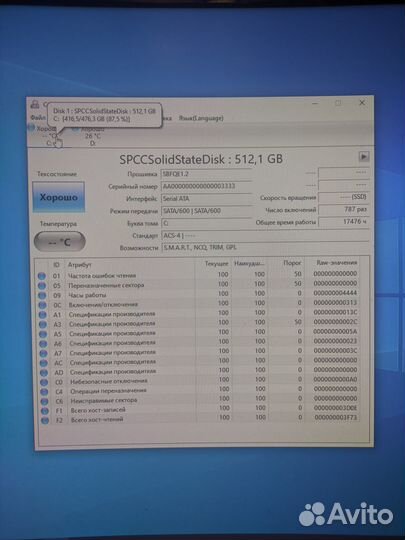Select the Переназначенные сектора row text
This screenshot has height=540, width=405.
coord(106,285)
